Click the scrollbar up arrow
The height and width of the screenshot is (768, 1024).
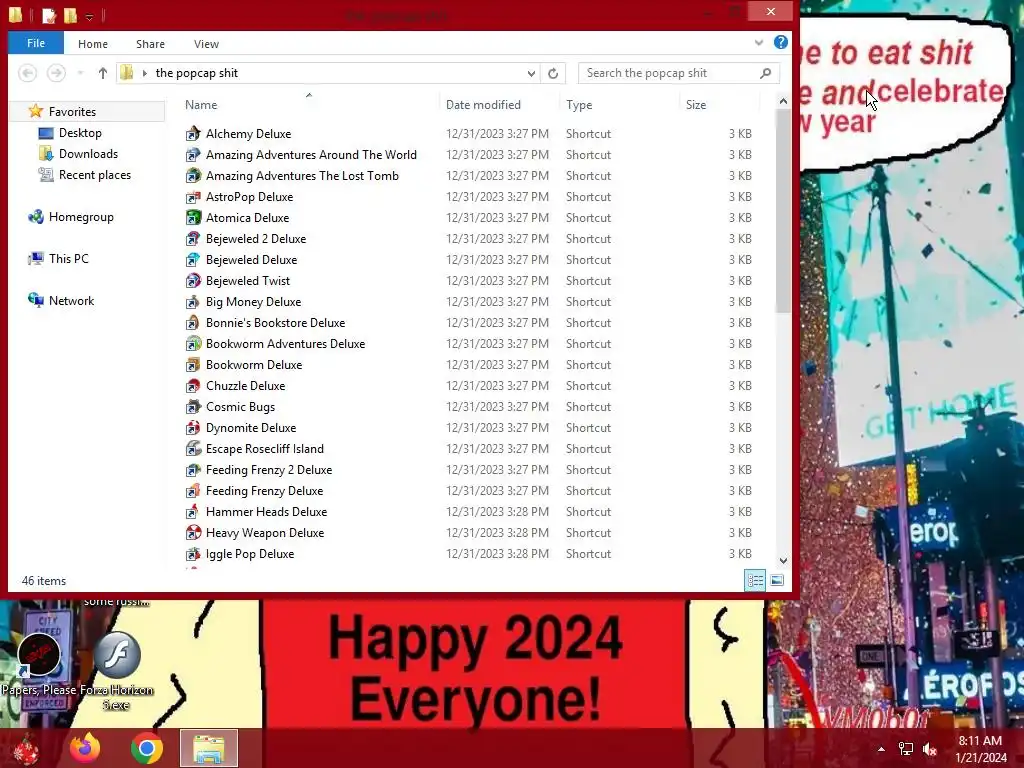click(x=783, y=101)
